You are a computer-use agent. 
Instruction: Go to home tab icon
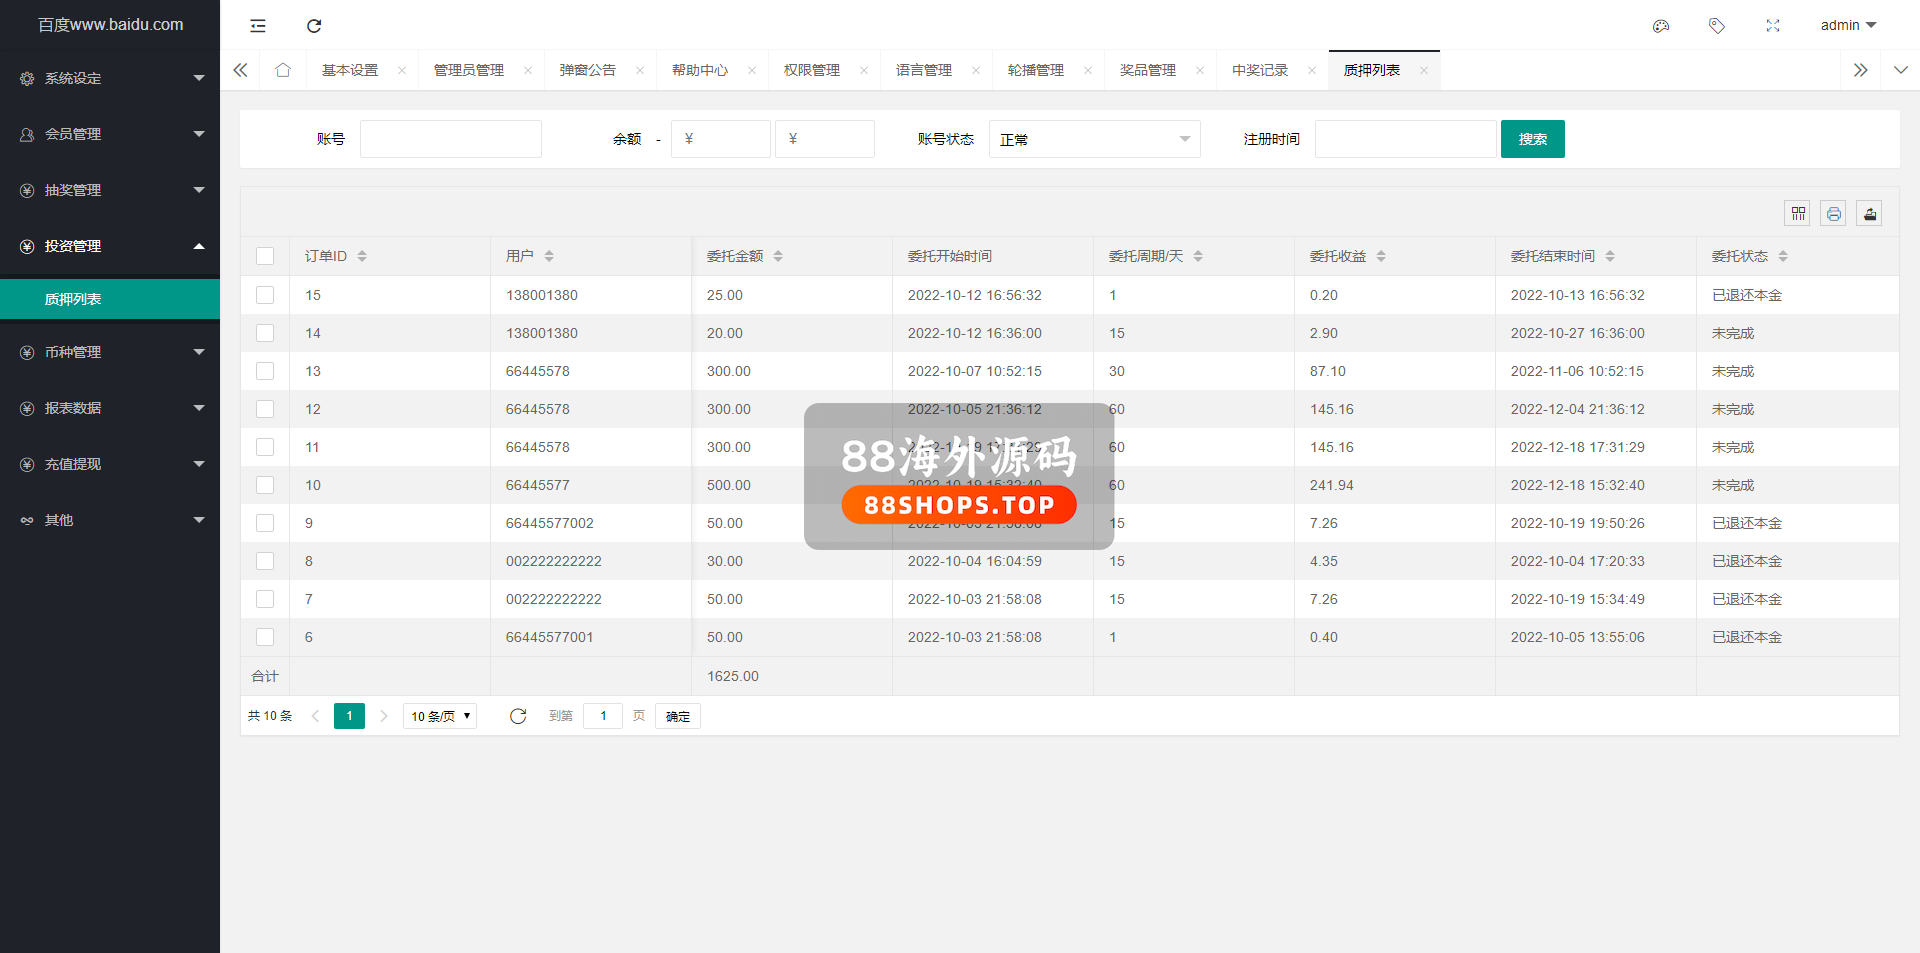tap(283, 70)
